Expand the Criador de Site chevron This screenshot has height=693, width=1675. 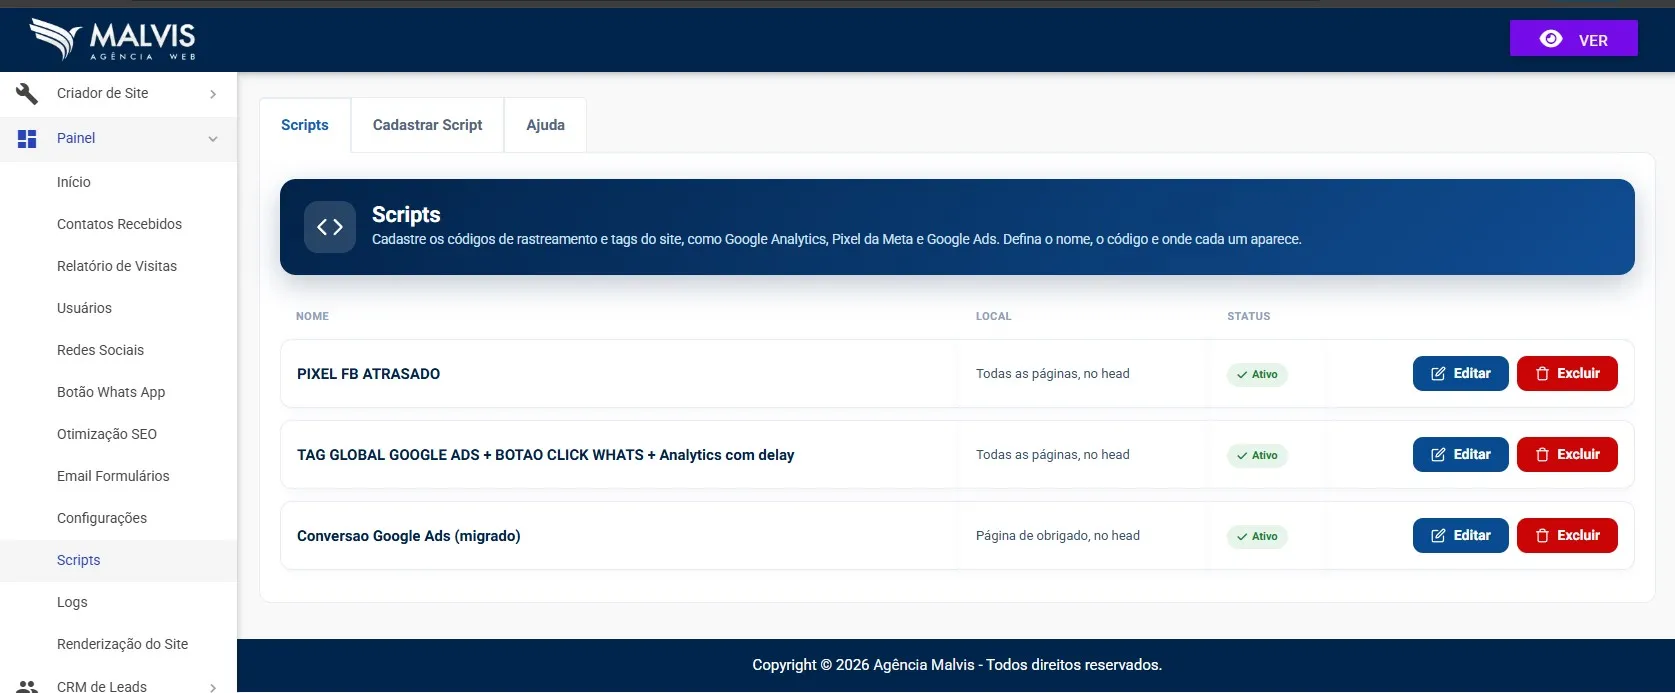coord(213,94)
